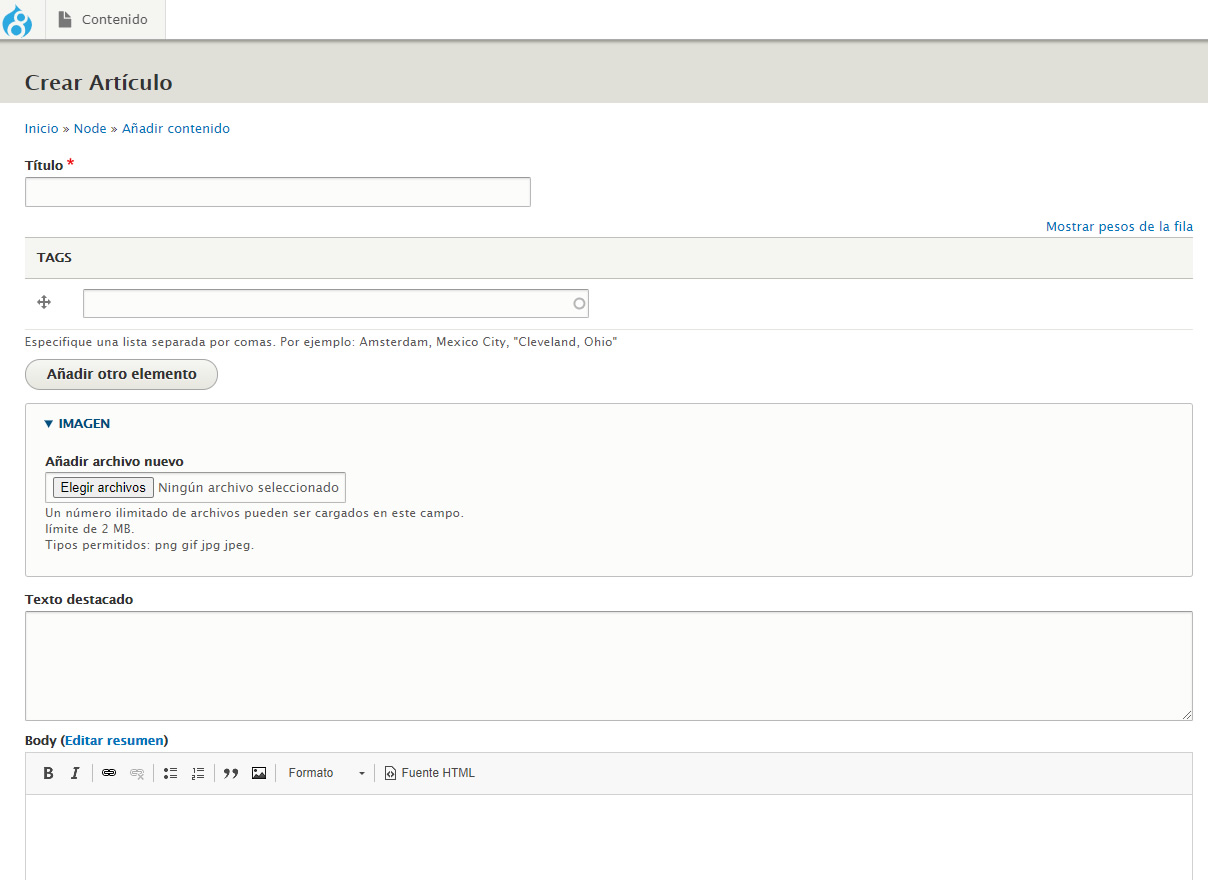Go to Inicio breadcrumb link
The height and width of the screenshot is (880, 1208).
pos(41,129)
